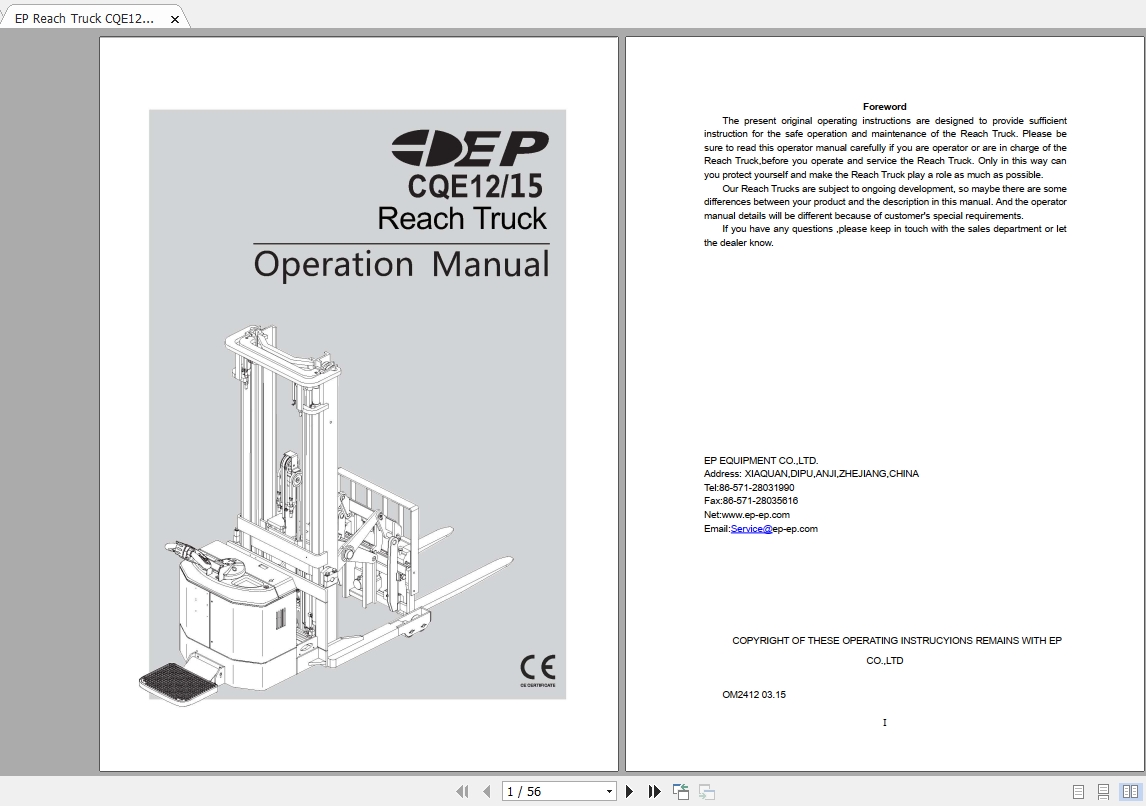Screen dimensions: 1146x806
Task: Click the OM2412 03.15 document code
Action: click(x=754, y=695)
